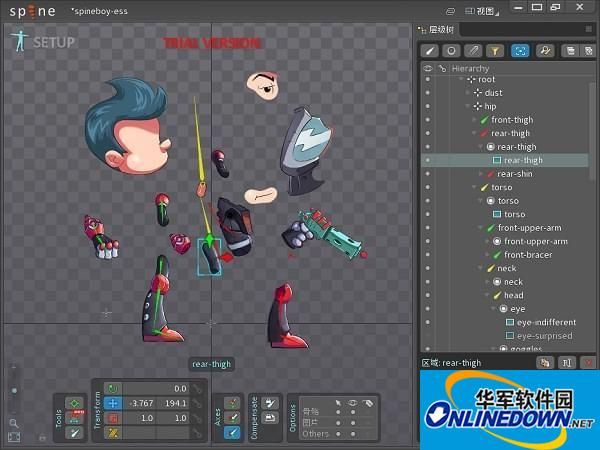Click the rename button for rear-thigh region
The image size is (600, 450).
(567, 362)
